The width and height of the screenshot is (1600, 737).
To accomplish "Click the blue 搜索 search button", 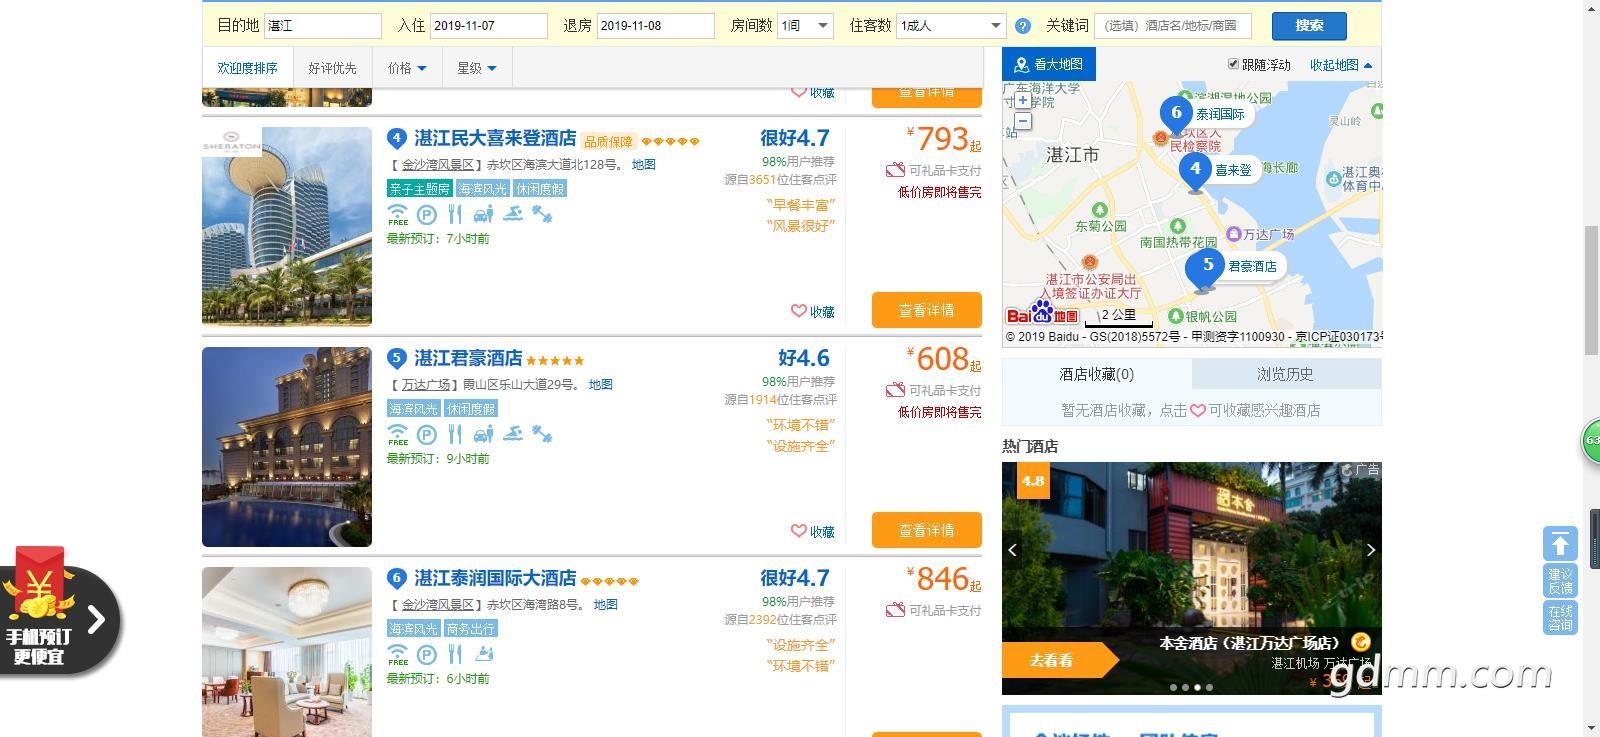I will [x=1309, y=26].
